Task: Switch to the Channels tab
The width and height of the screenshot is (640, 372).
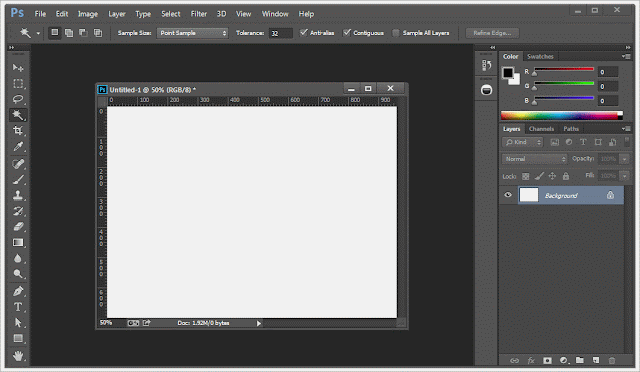Action: point(541,129)
